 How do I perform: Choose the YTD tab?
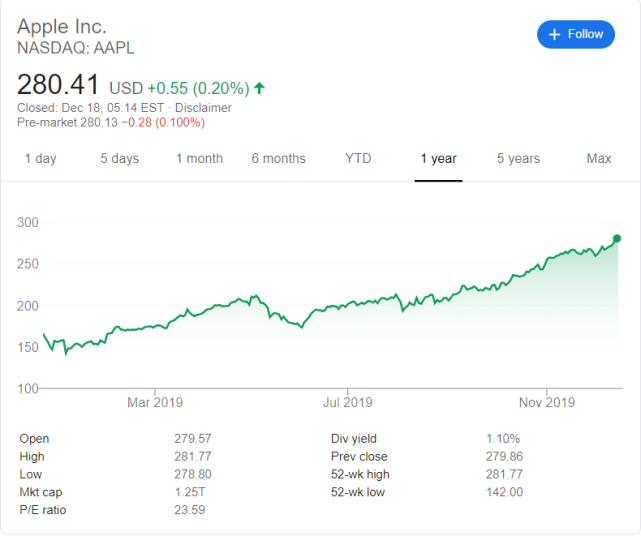[358, 158]
